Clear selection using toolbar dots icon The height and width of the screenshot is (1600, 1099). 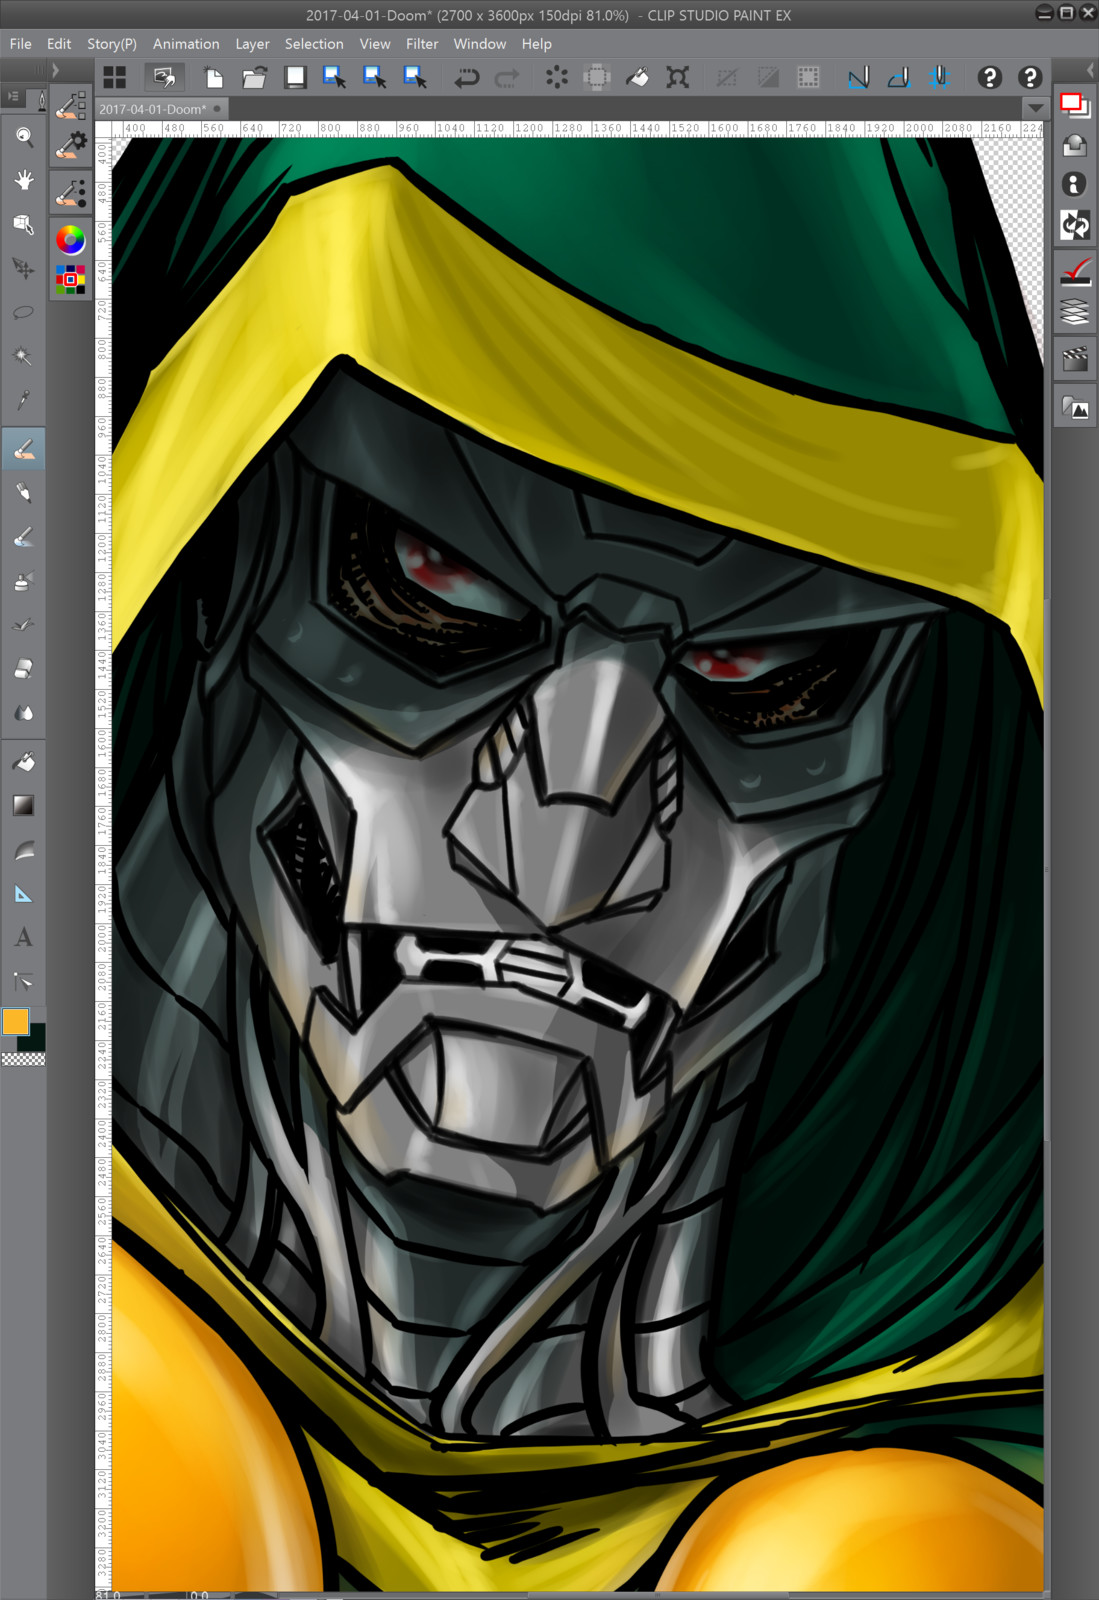coord(557,77)
